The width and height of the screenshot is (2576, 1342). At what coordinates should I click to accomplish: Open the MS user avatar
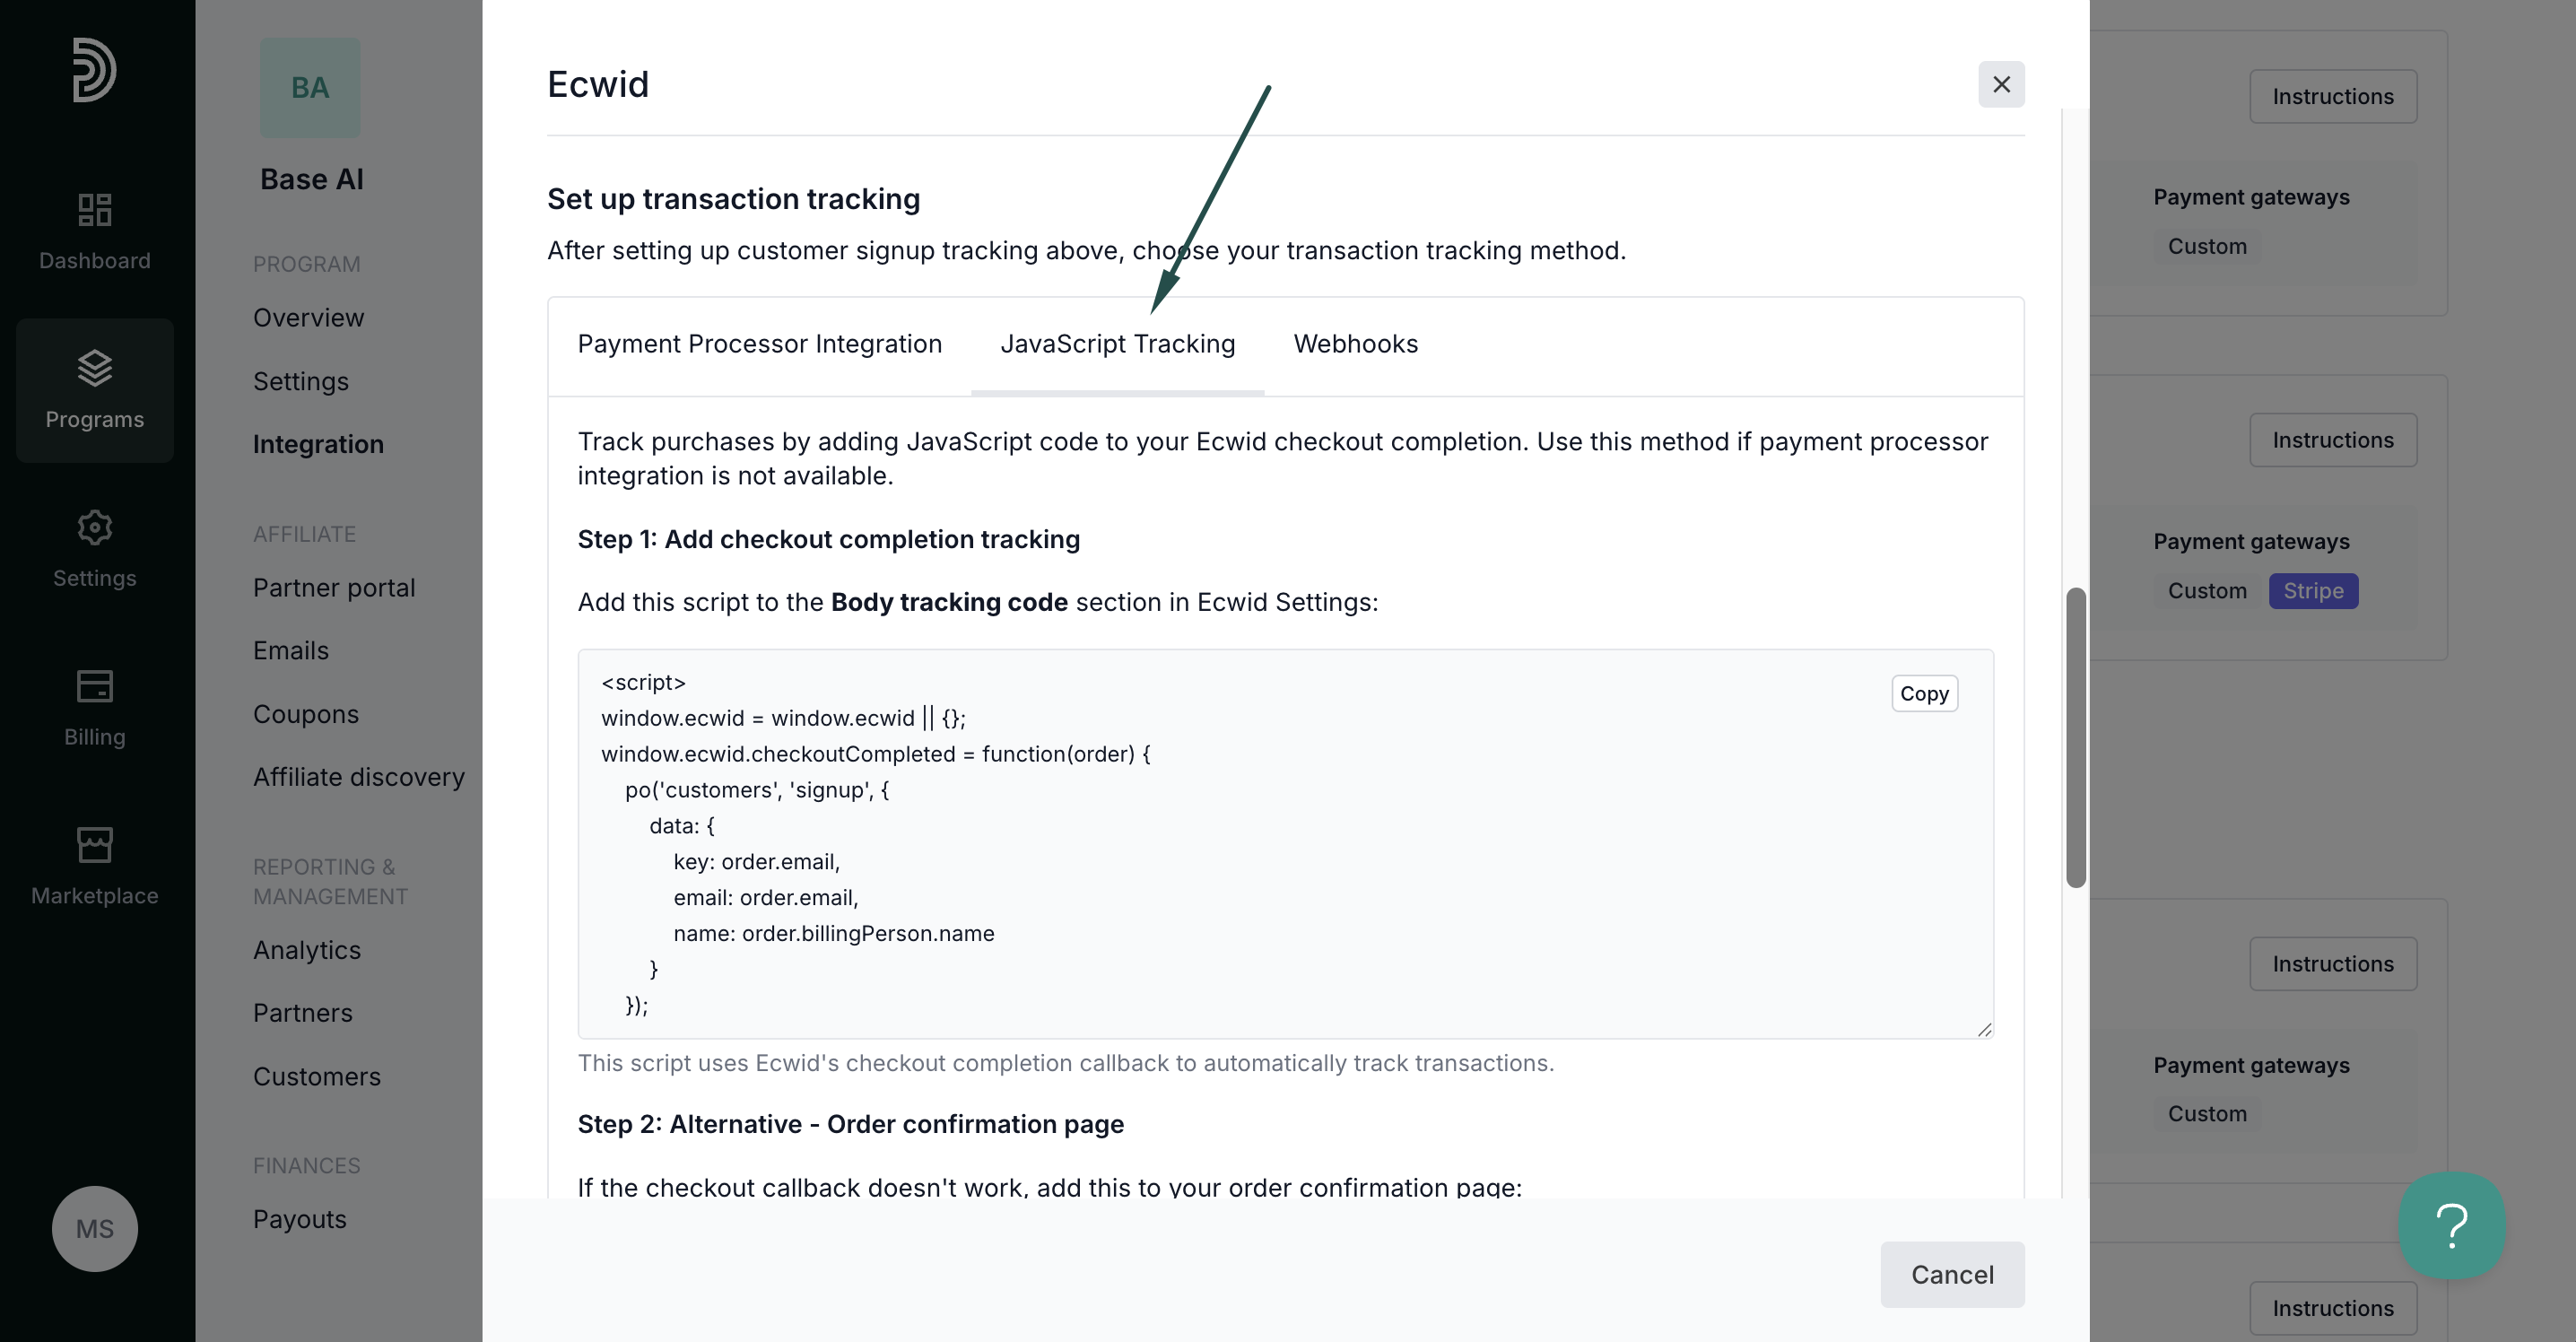(95, 1228)
